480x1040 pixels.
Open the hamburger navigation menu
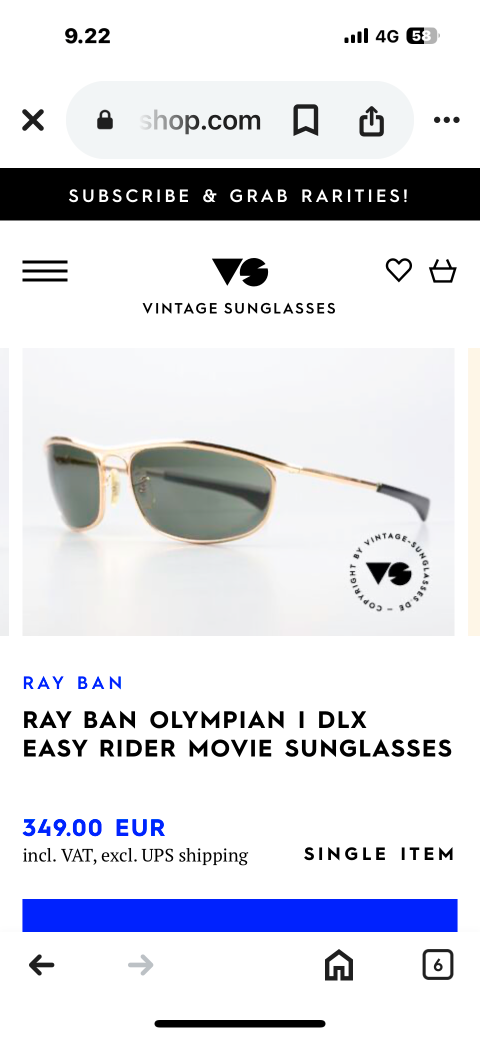pyautogui.click(x=45, y=271)
